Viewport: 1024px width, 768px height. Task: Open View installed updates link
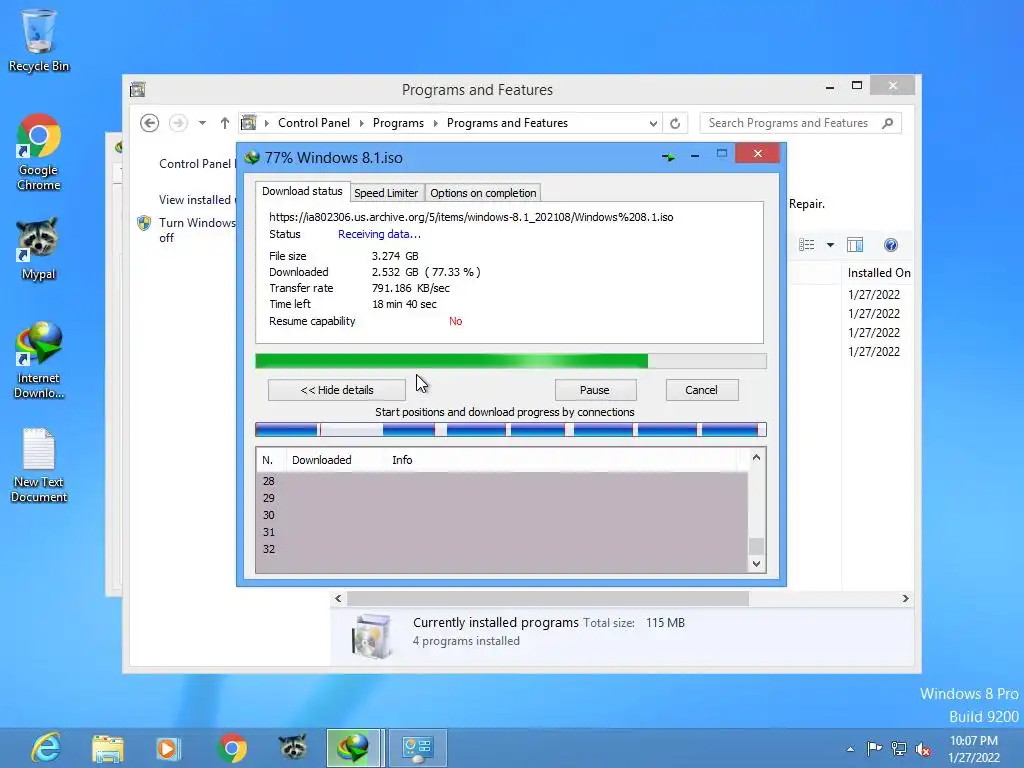[195, 200]
